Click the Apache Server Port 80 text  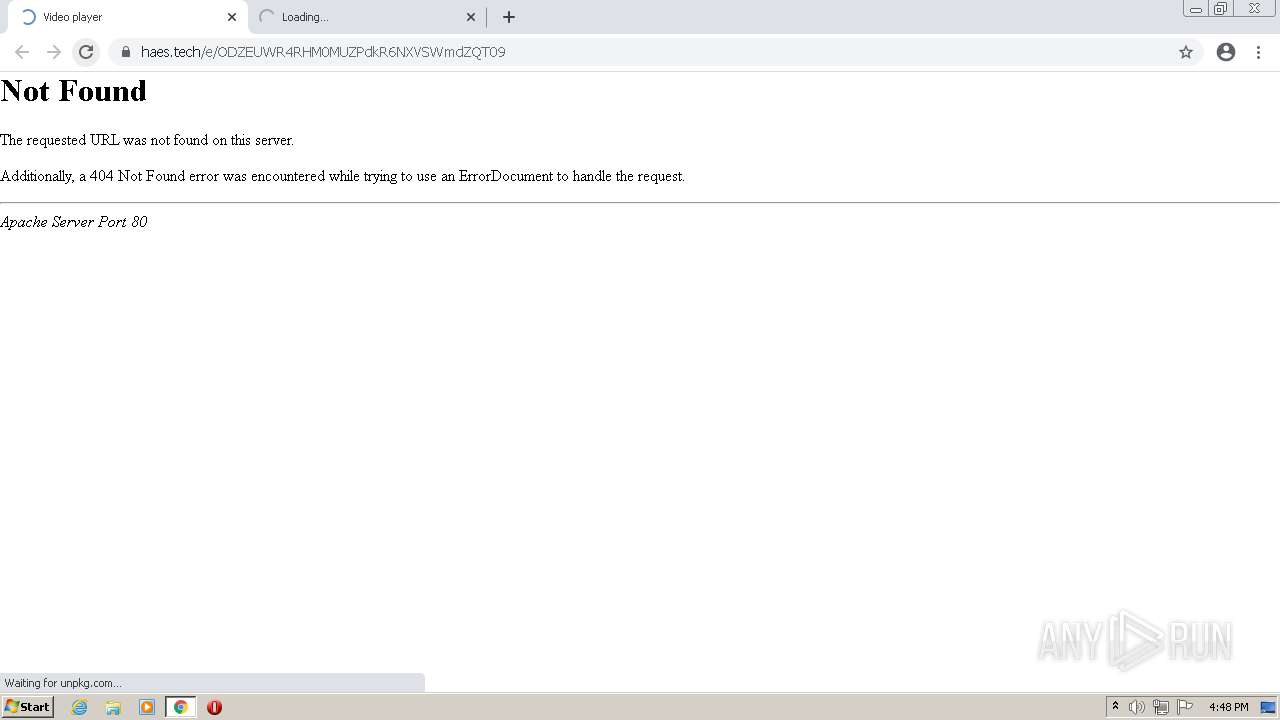click(x=74, y=222)
